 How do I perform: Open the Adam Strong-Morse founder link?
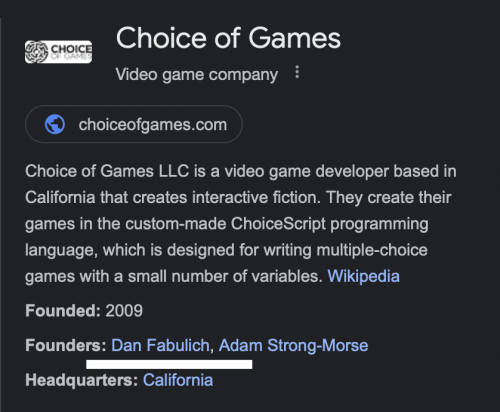(293, 345)
